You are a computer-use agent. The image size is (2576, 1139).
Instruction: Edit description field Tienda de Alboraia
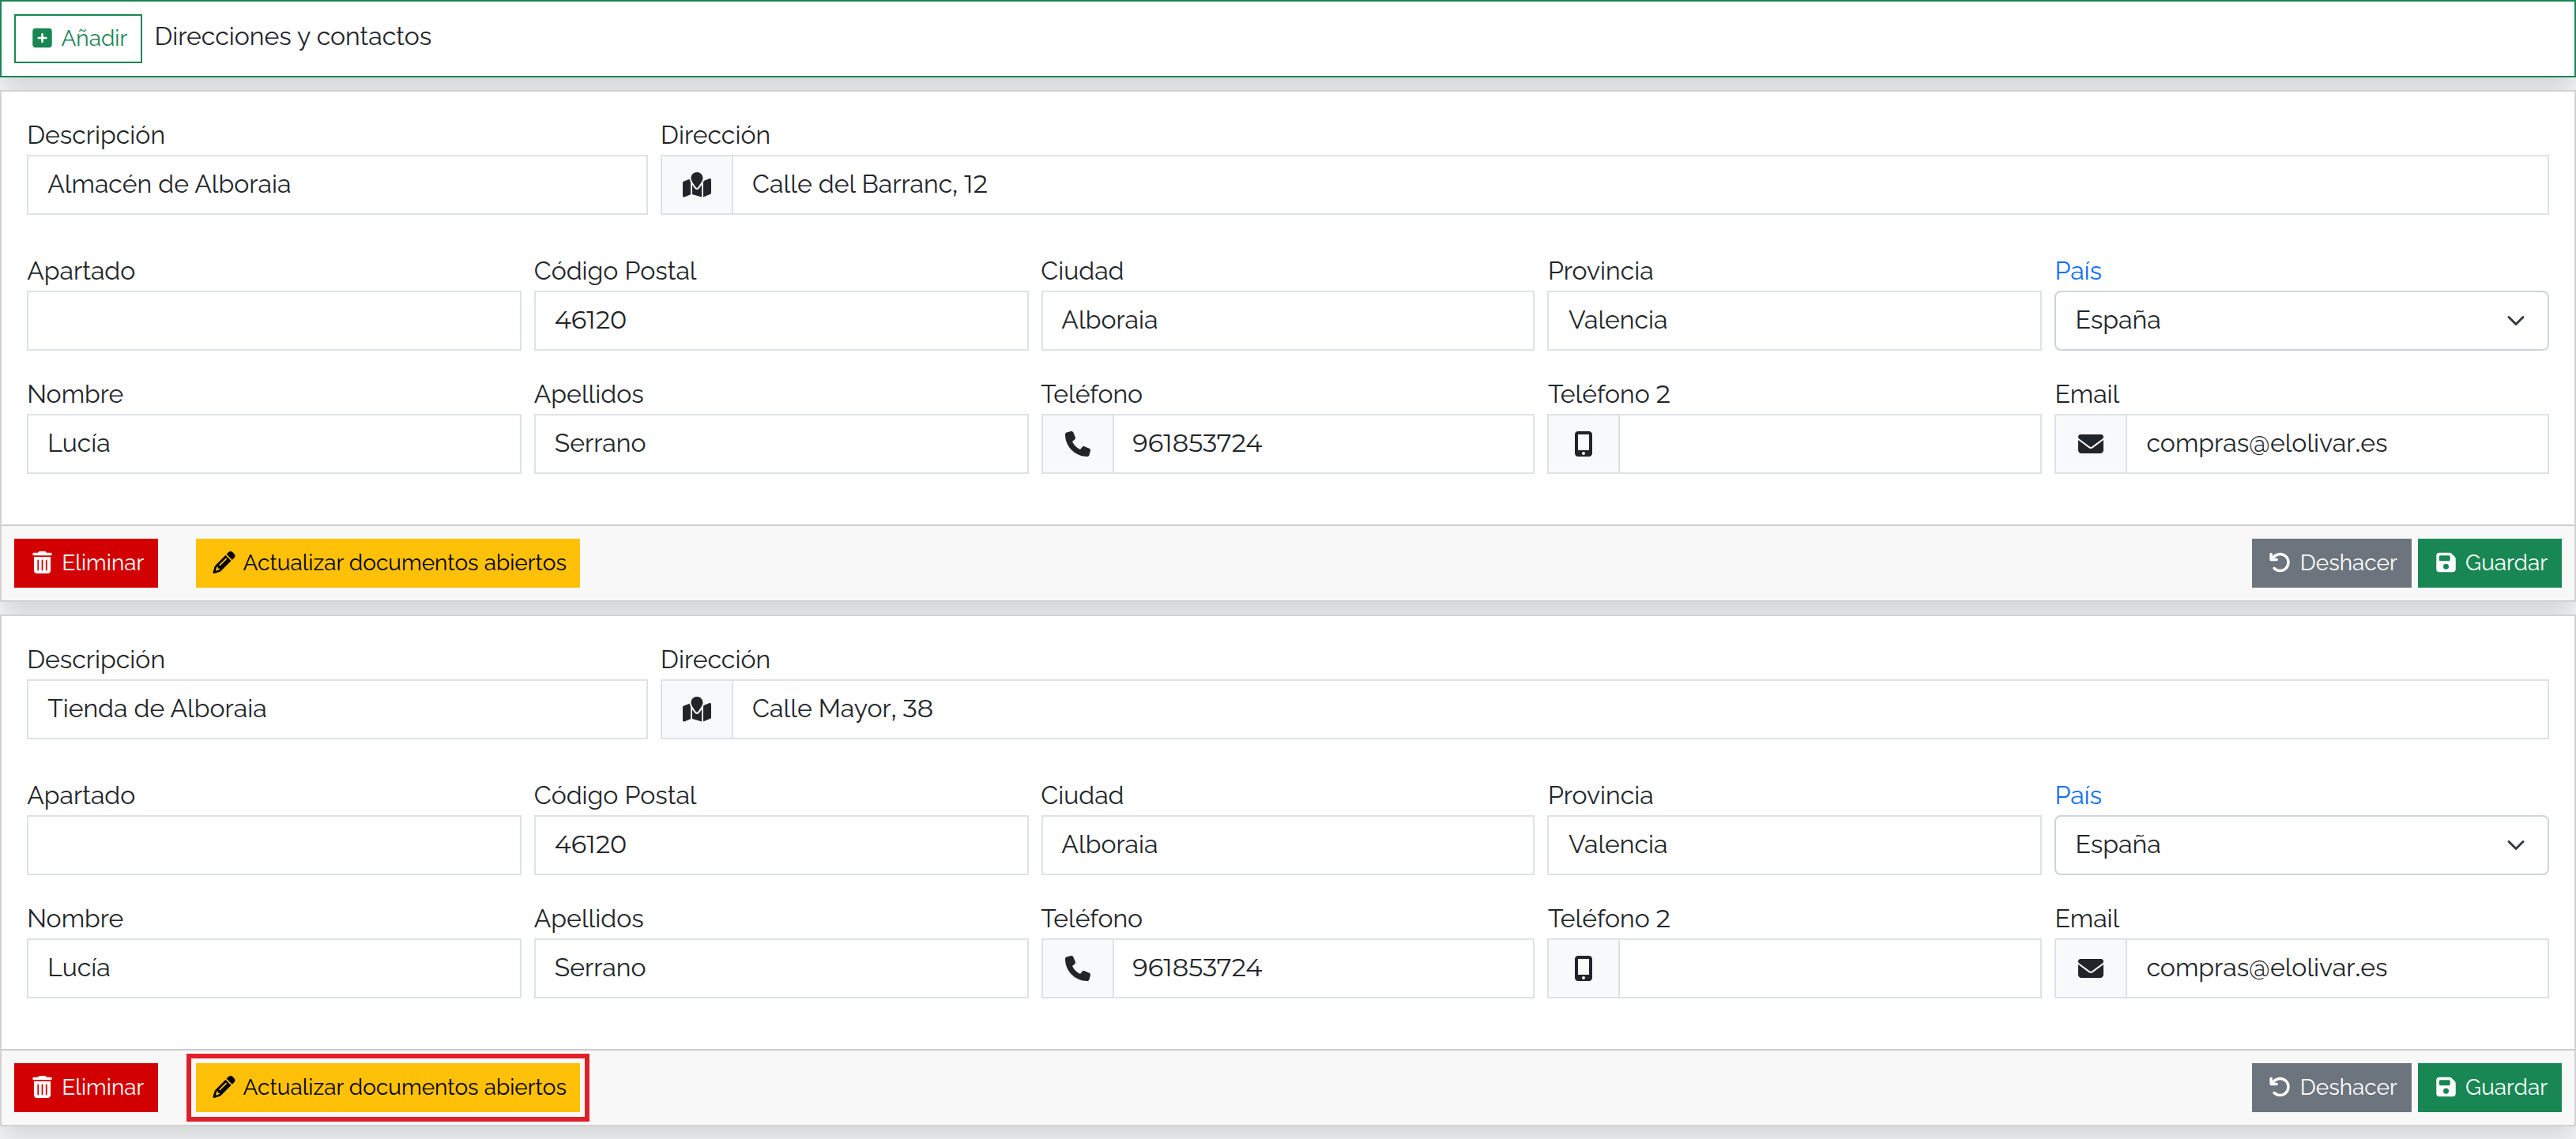pyautogui.click(x=337, y=709)
